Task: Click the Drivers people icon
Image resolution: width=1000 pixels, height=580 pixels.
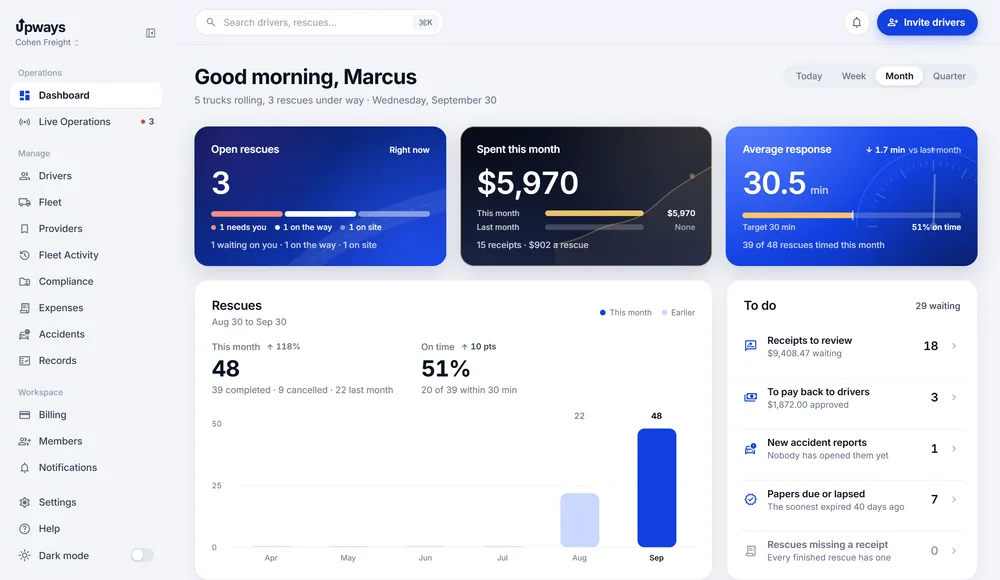Action: 25,176
